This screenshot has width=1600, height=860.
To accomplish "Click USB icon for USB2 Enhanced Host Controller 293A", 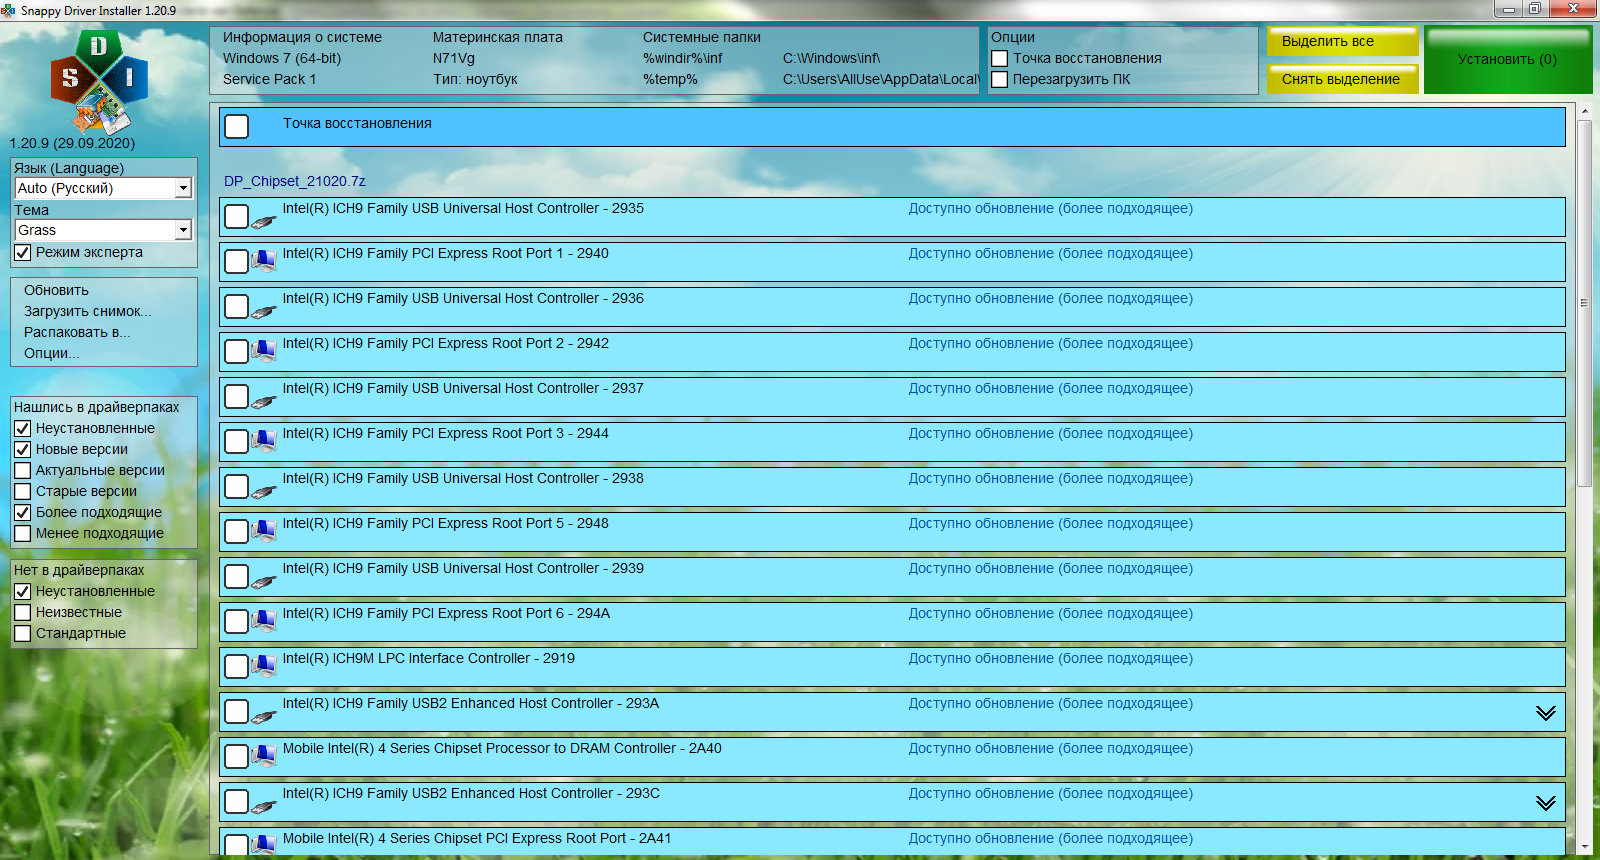I will click(264, 716).
